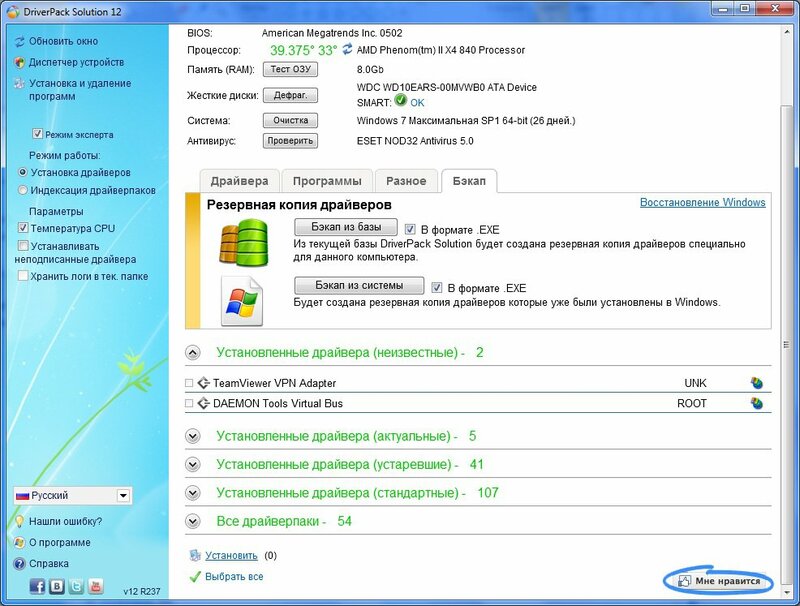The image size is (800, 606).
Task: Click the Add/Remove Programs icon
Action: [x=19, y=84]
